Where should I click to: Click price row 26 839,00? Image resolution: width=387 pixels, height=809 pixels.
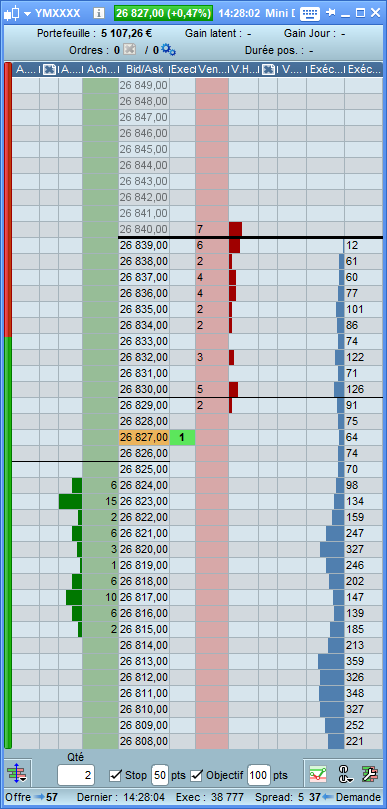pos(144,246)
